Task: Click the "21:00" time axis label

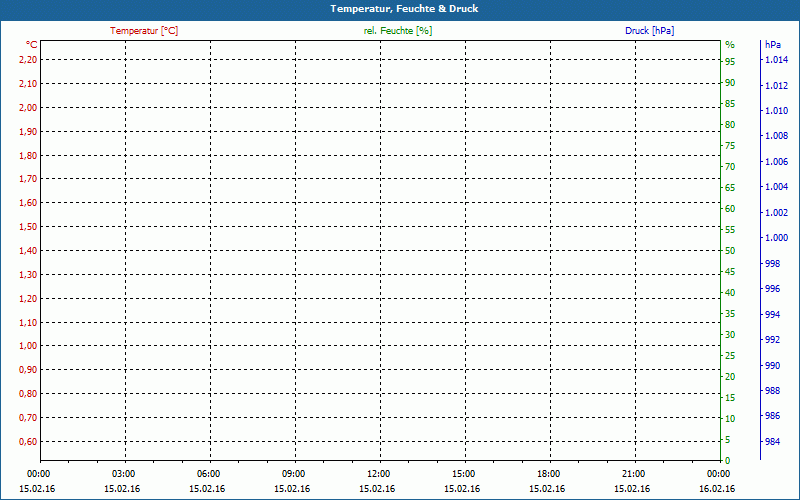Action: pyautogui.click(x=633, y=474)
